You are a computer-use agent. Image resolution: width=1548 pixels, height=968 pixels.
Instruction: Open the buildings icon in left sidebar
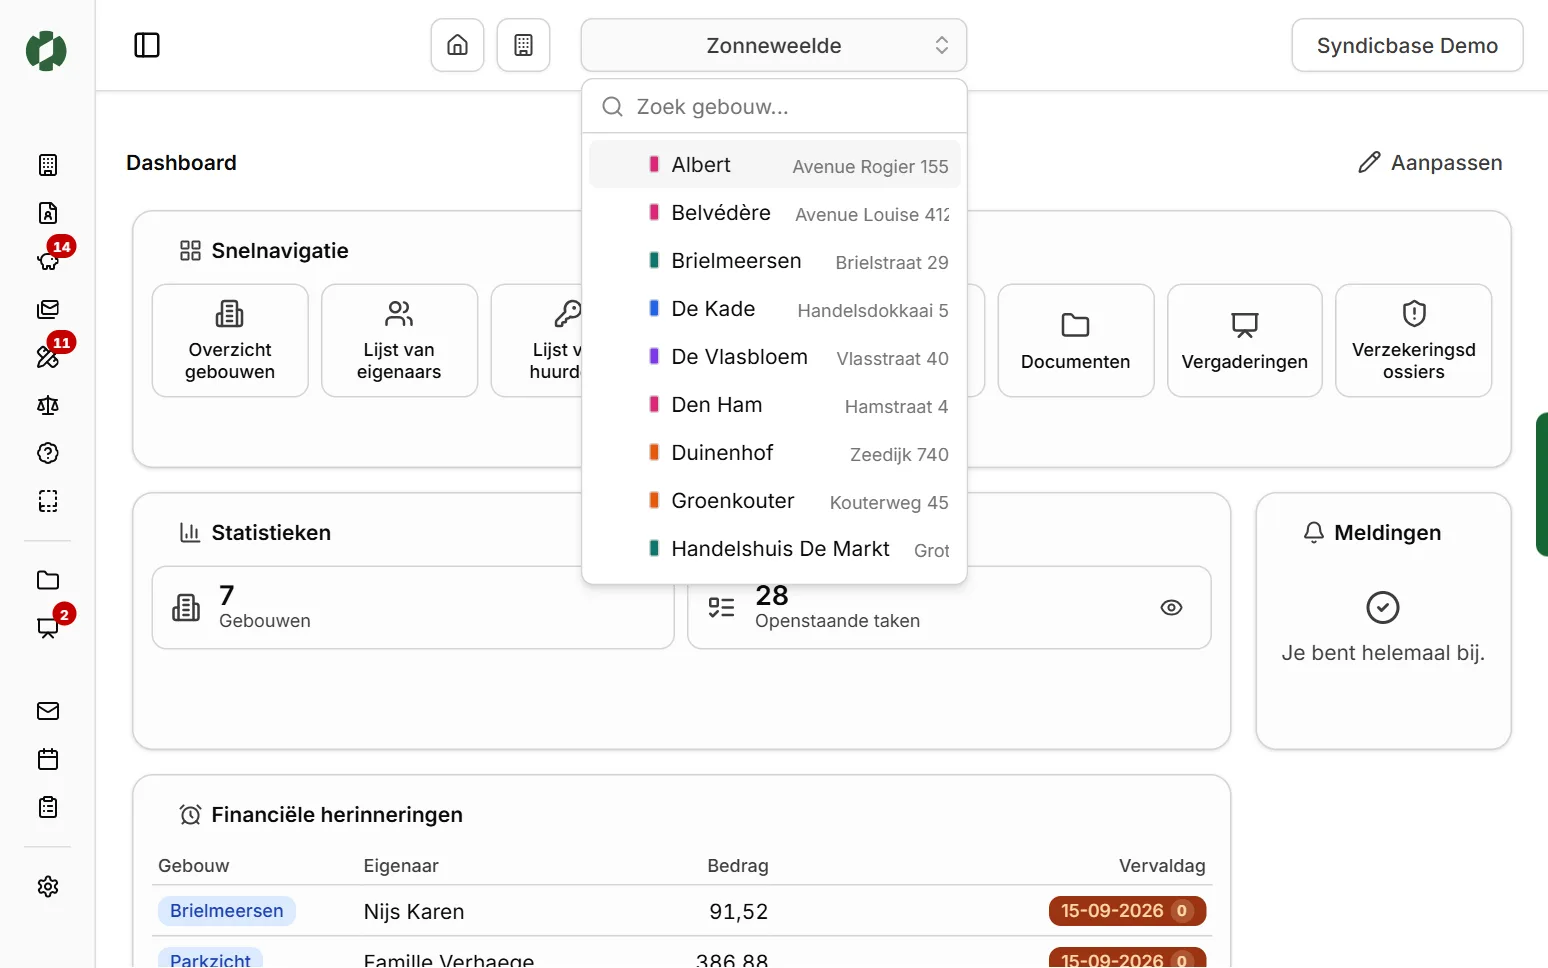(48, 165)
